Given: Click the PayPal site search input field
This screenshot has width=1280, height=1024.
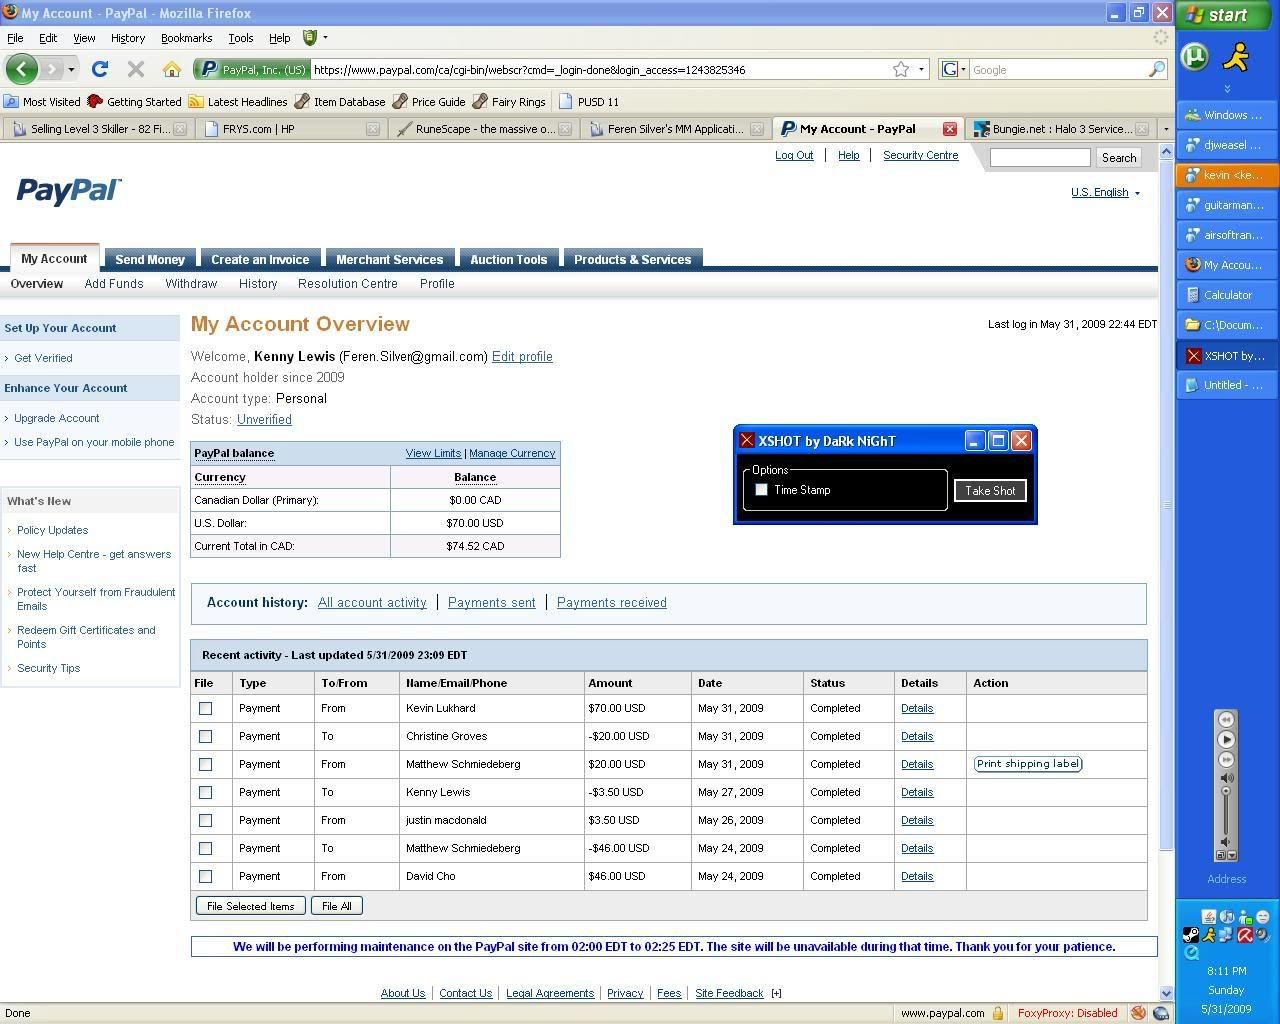Looking at the screenshot, I should click(x=1040, y=157).
